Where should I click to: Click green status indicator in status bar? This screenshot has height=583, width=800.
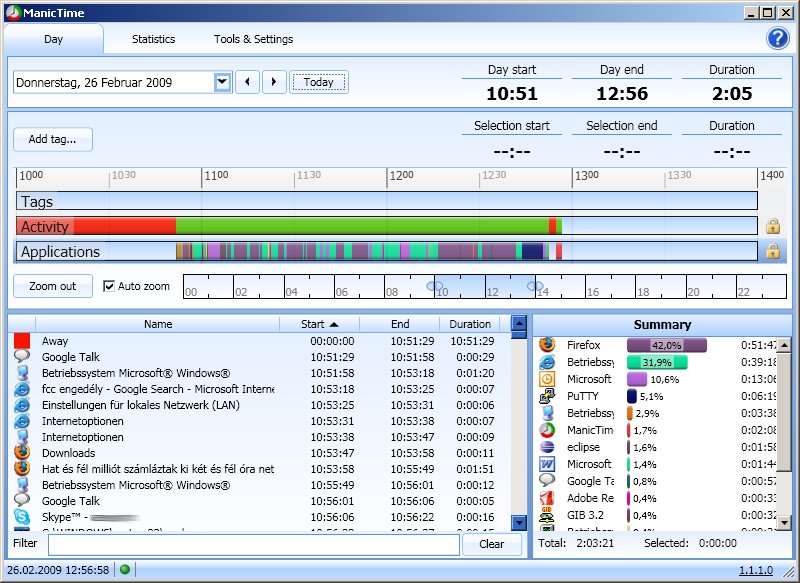tap(124, 569)
